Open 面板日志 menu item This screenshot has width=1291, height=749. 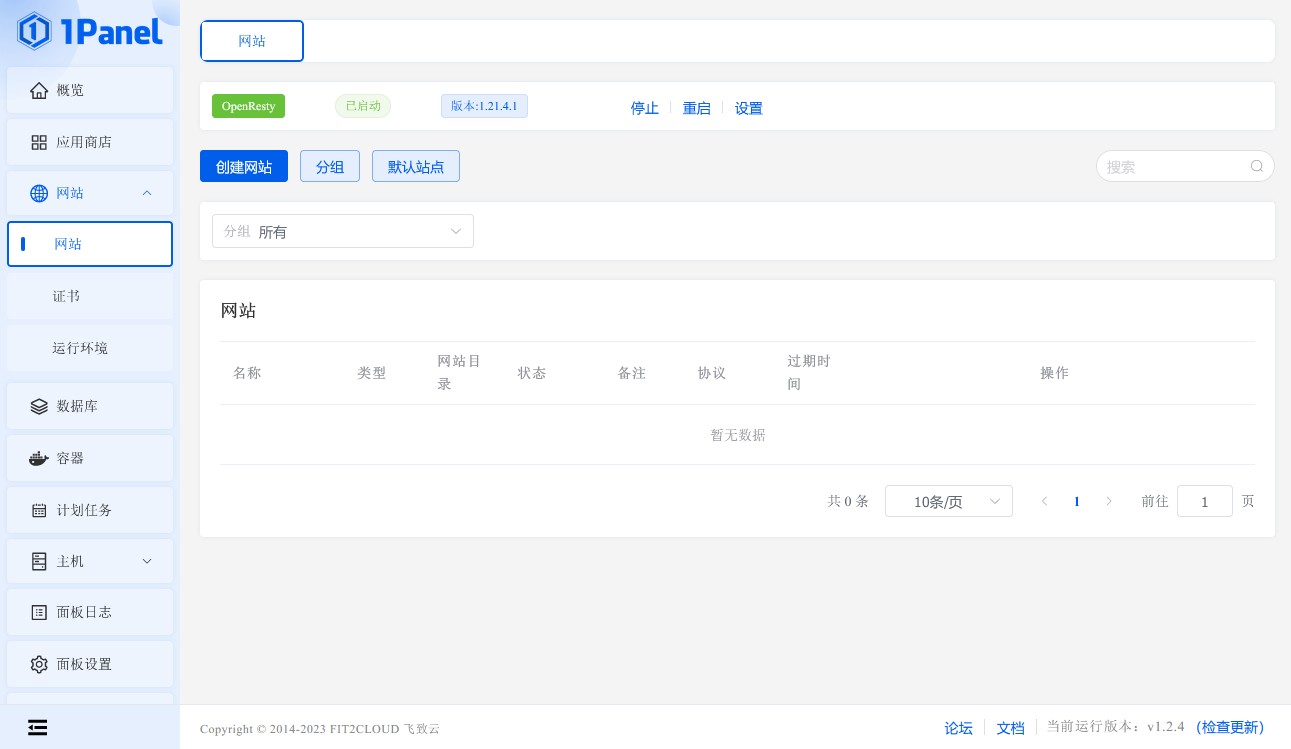[x=90, y=612]
